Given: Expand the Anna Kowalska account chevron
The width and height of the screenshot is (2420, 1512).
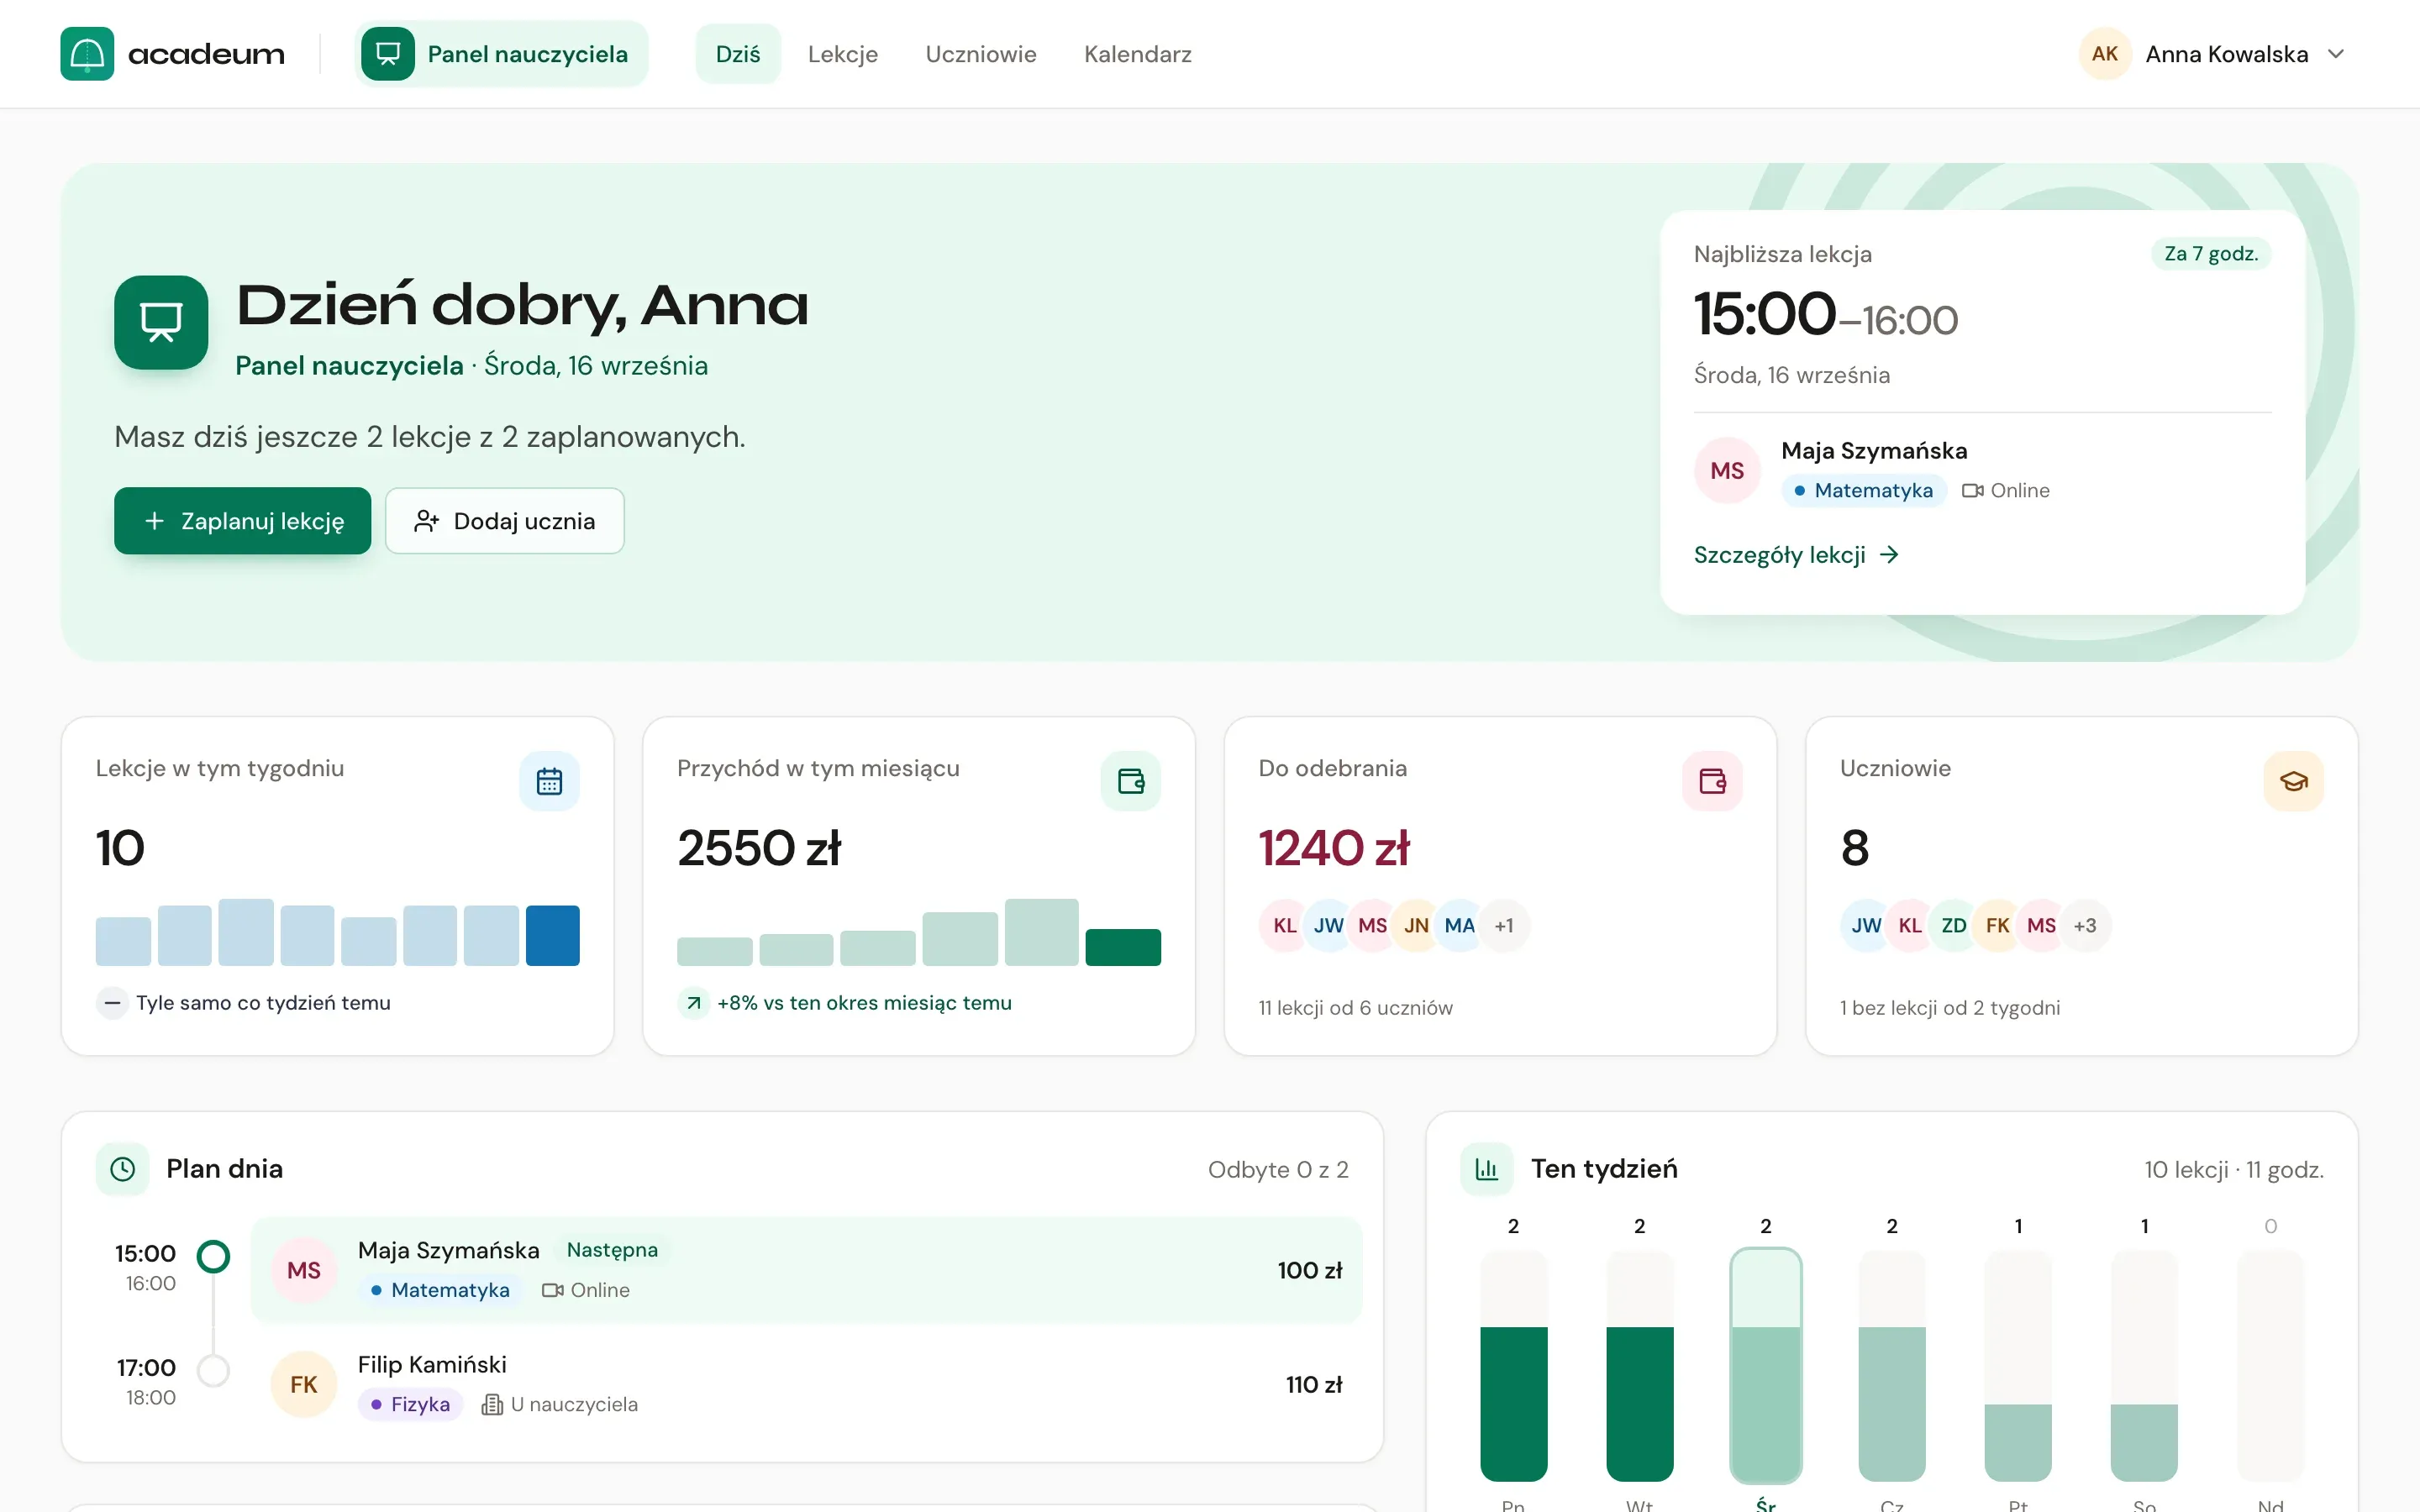Looking at the screenshot, I should click(x=2336, y=54).
